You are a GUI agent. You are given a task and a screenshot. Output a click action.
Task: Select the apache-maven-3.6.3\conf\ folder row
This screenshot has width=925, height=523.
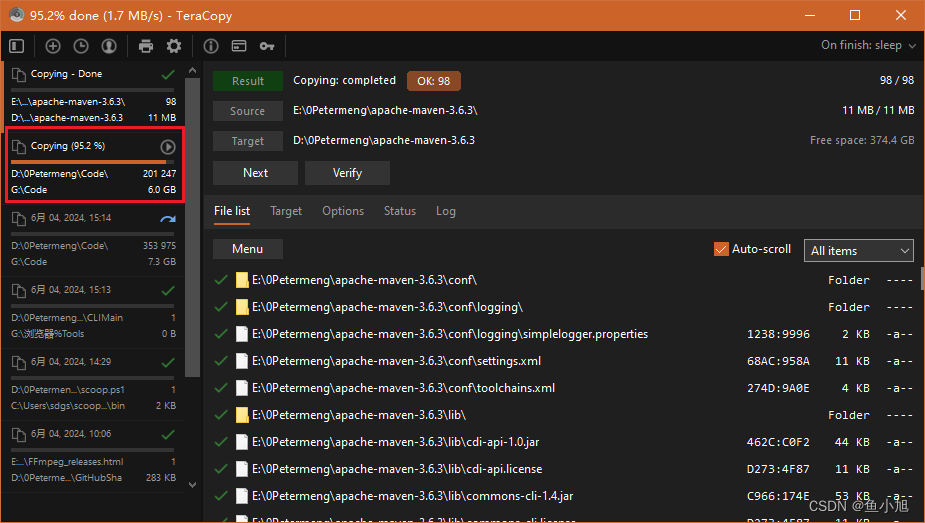[563, 279]
